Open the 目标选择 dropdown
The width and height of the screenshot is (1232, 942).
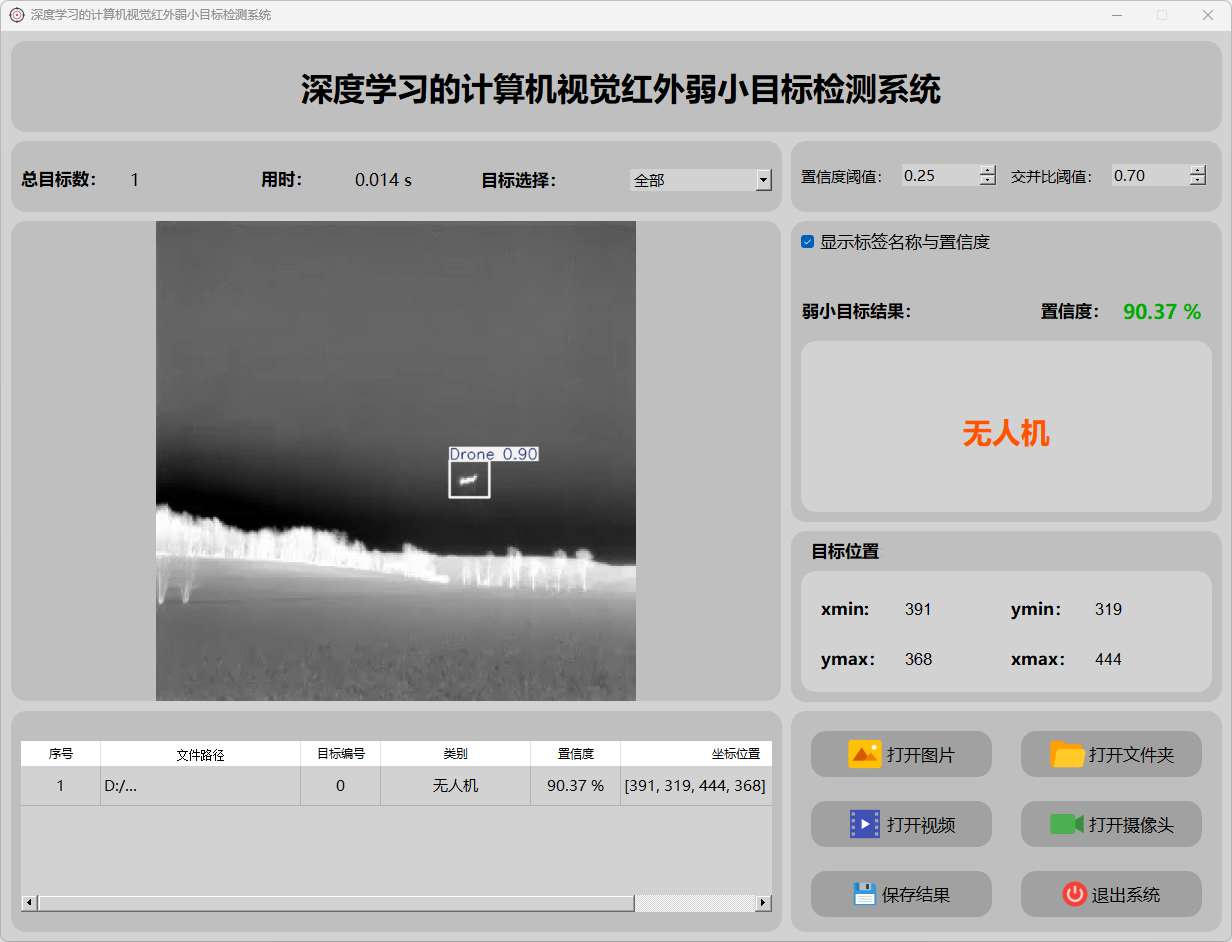[764, 180]
